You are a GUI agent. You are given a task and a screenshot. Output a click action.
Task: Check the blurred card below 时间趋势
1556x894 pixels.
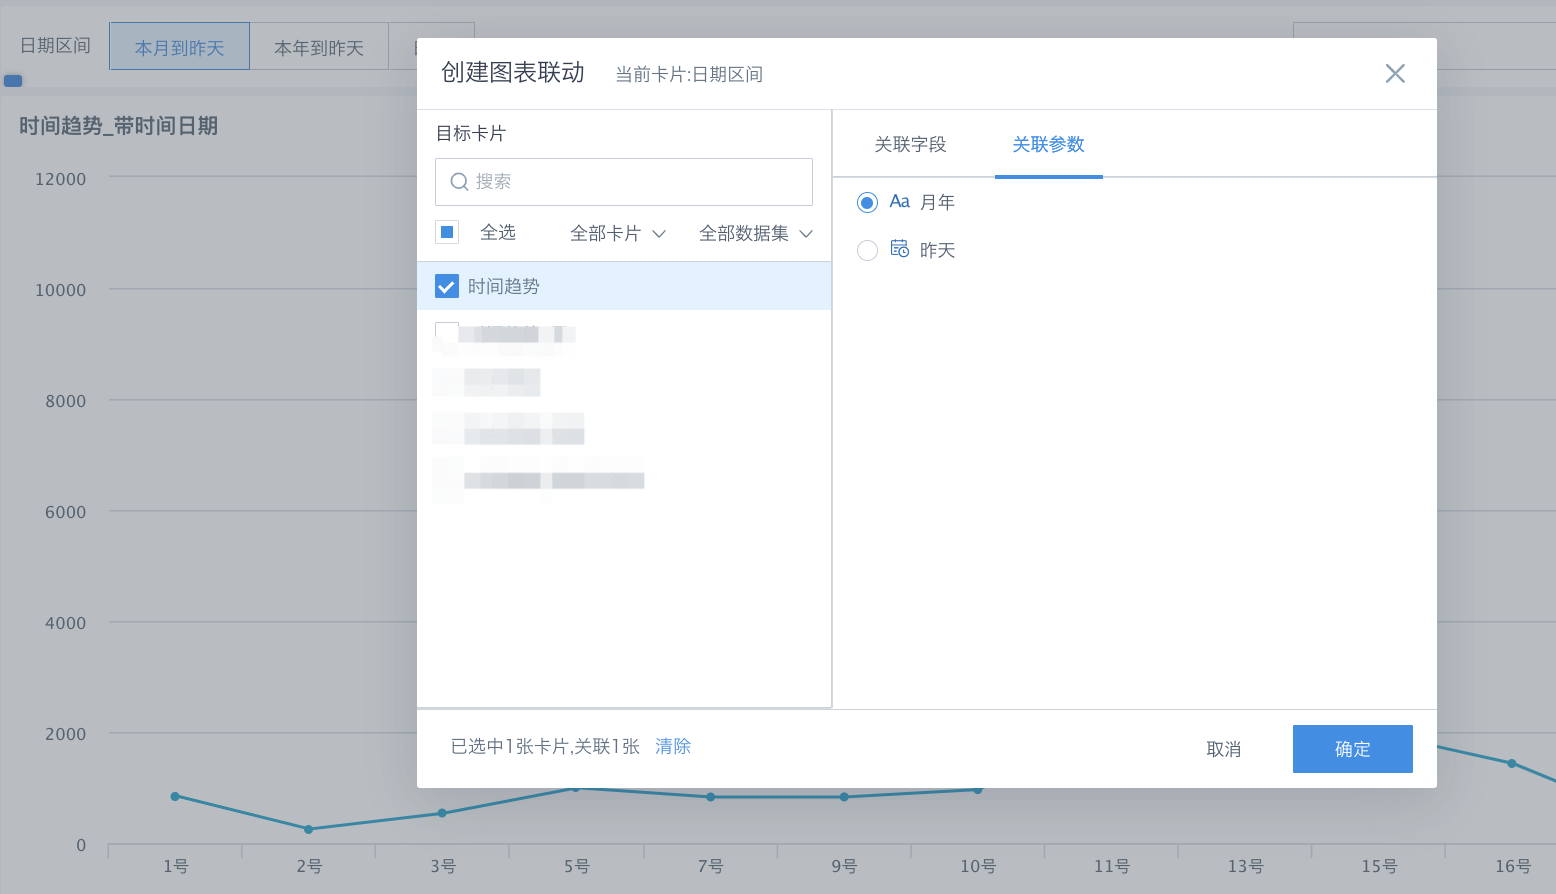447,333
